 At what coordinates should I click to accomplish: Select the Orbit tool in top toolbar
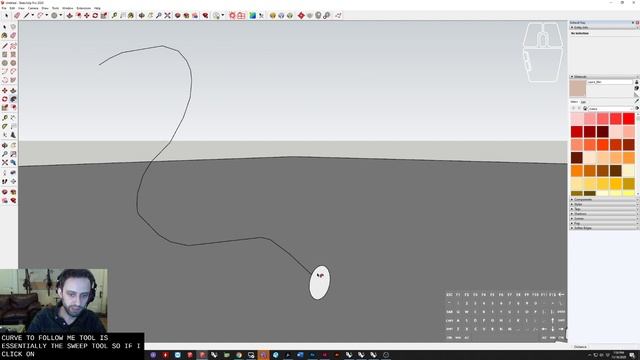142,16
